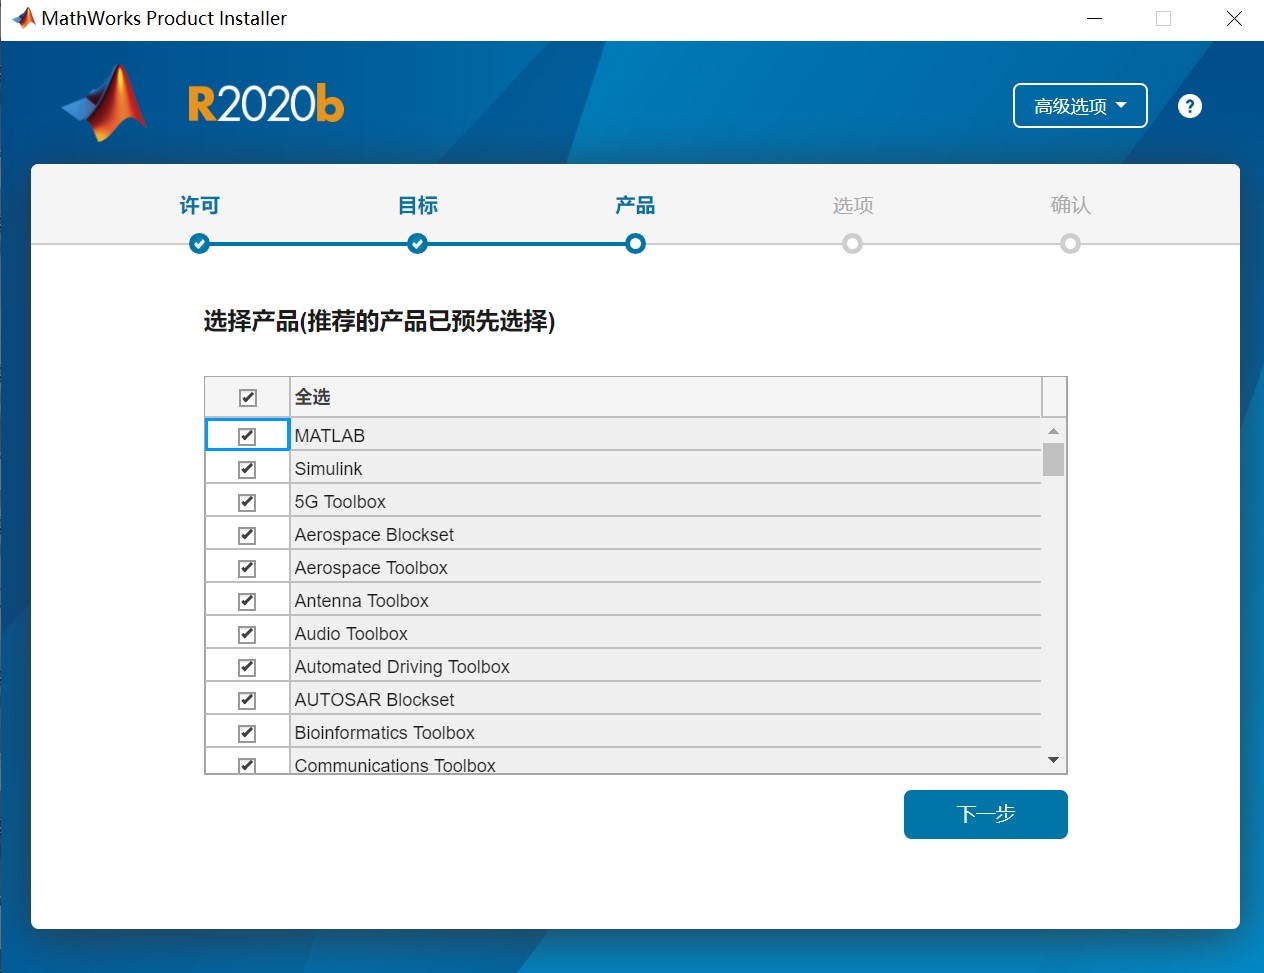Select the Communications Toolbox row name
Viewport: 1264px width, 973px height.
[395, 765]
